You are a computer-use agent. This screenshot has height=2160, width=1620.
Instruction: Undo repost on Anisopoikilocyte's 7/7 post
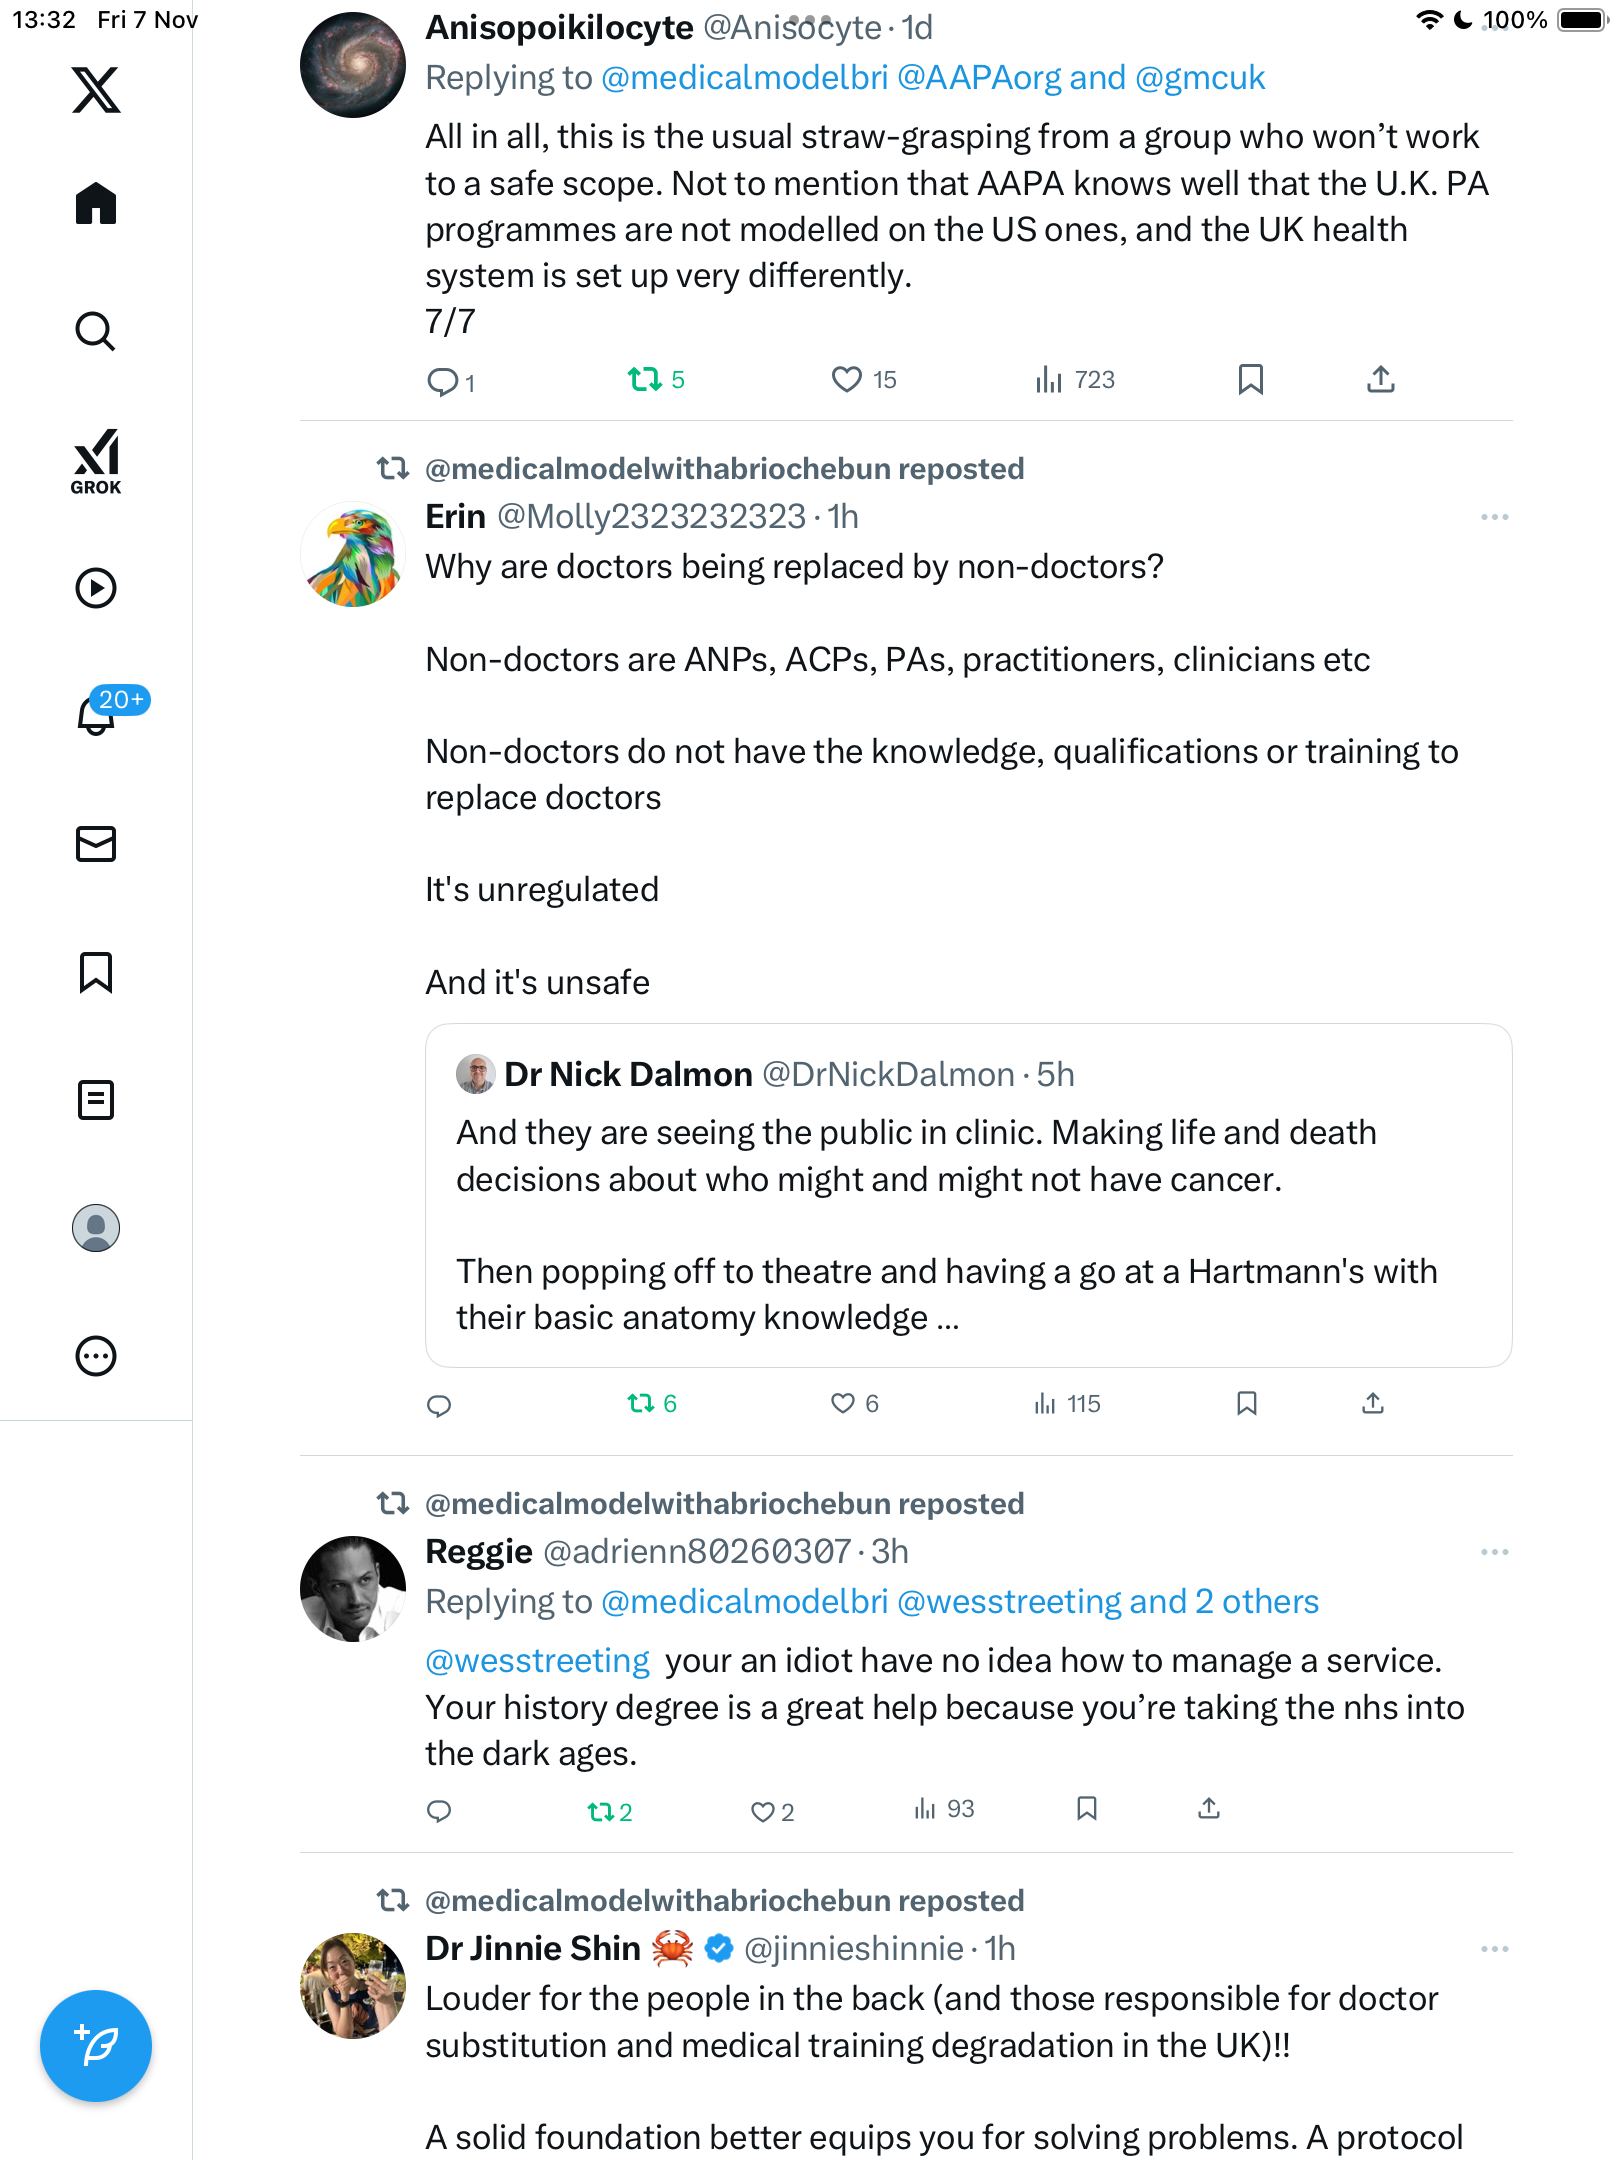pyautogui.click(x=645, y=379)
